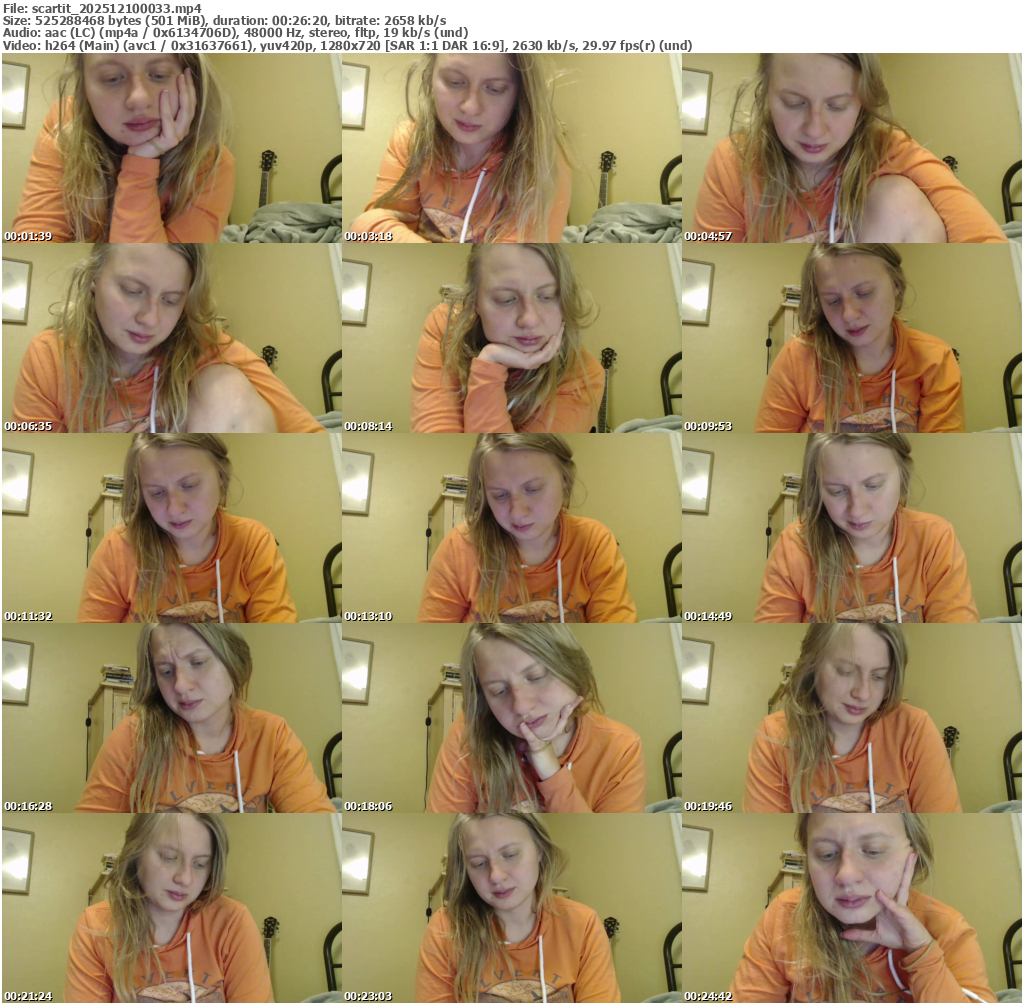
Task: Select the thumbnail timestamped 00:06:35
Action: tap(171, 338)
